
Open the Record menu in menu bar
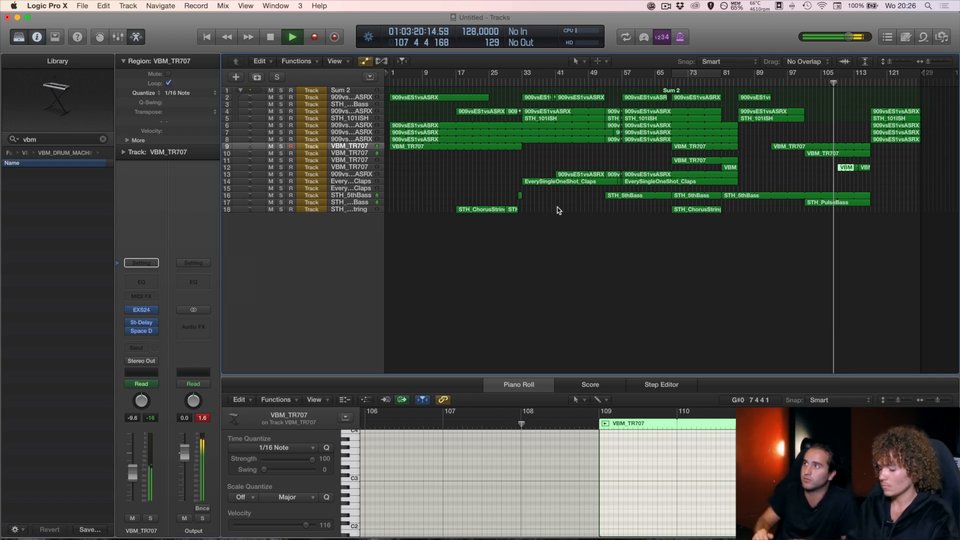coord(196,6)
